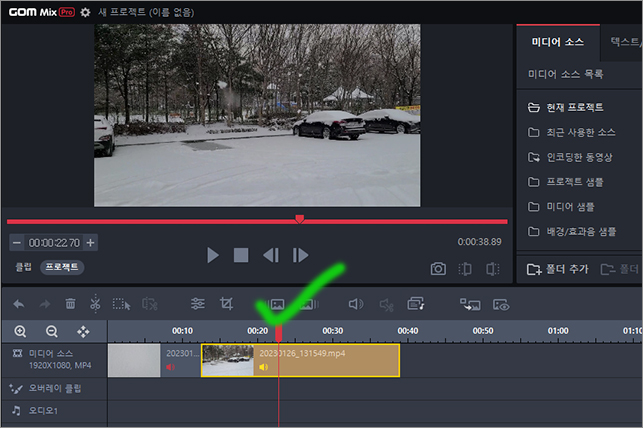Click the 미디어 소스 목록 heading
This screenshot has width=643, height=428.
(565, 74)
